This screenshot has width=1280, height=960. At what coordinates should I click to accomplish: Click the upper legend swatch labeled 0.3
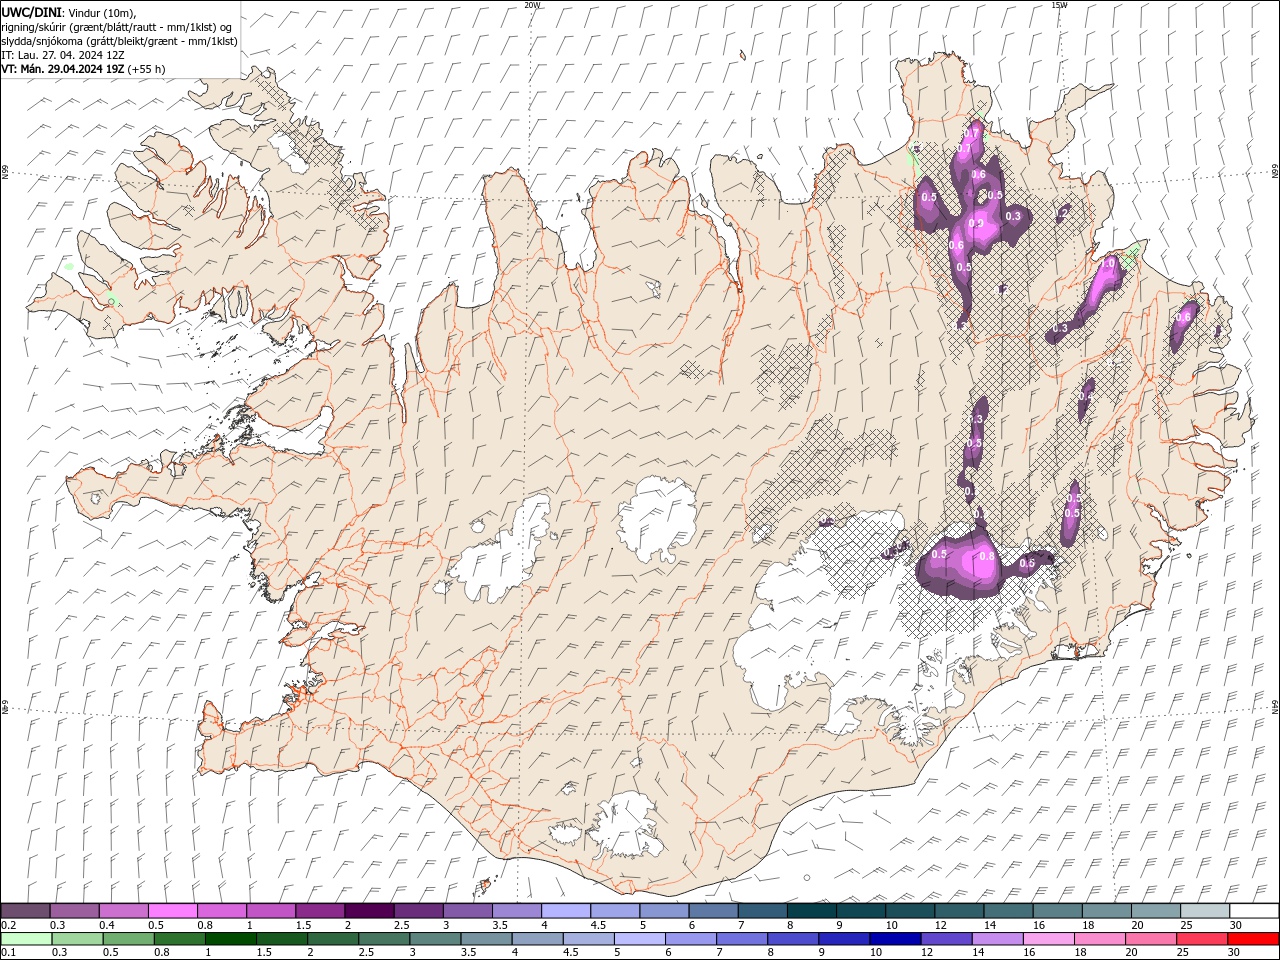coord(74,911)
